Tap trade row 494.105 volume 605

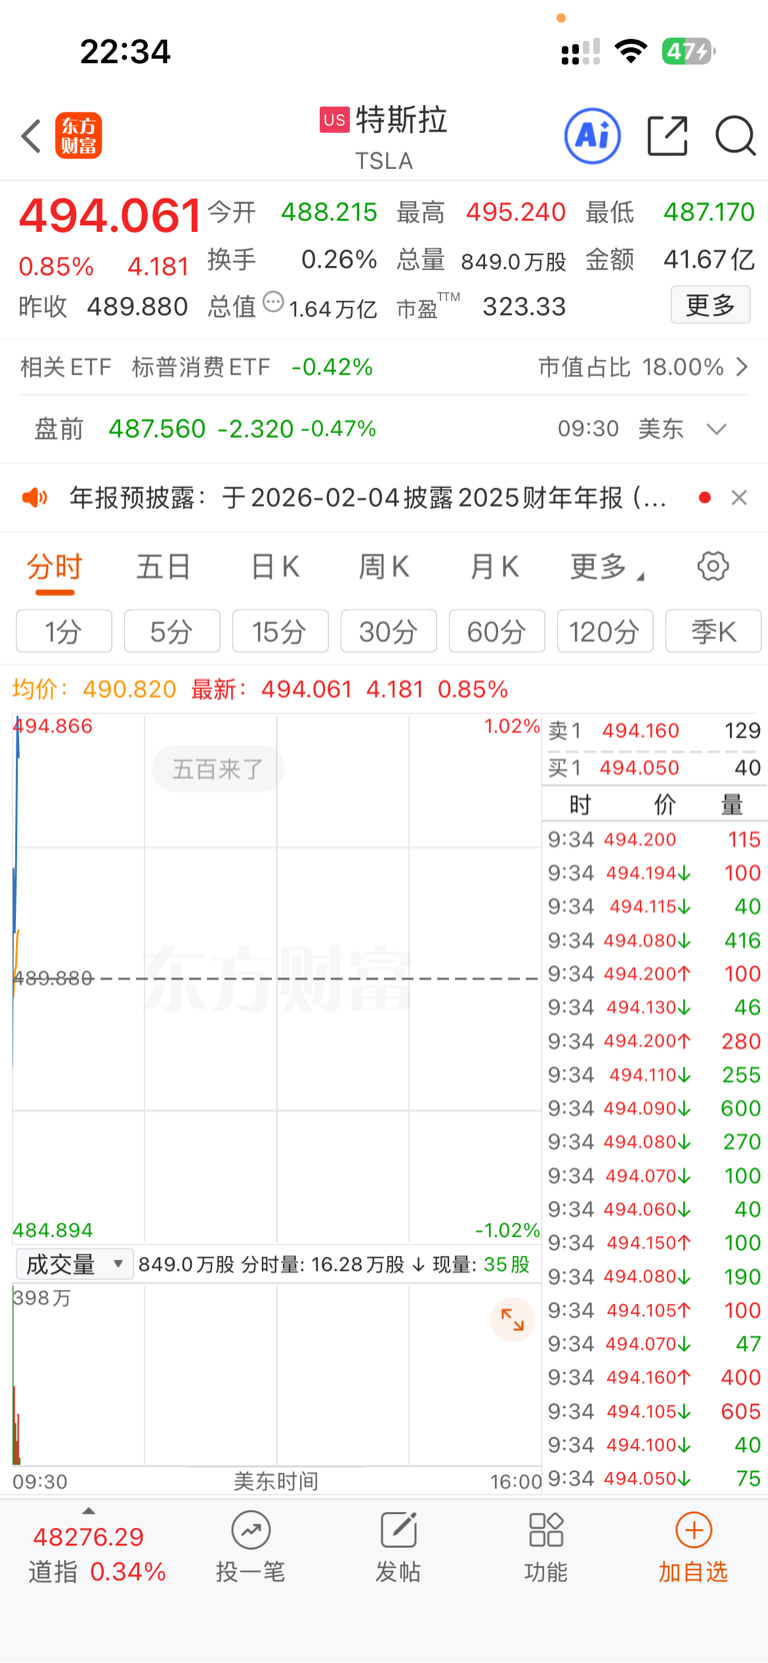point(654,1411)
